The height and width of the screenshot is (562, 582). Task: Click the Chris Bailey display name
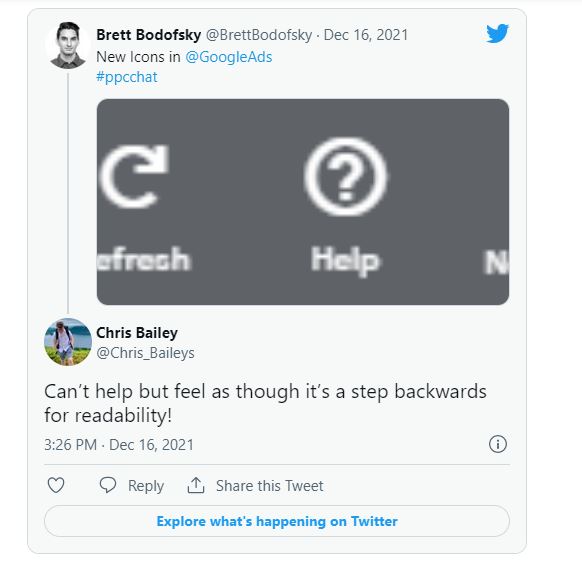(137, 333)
